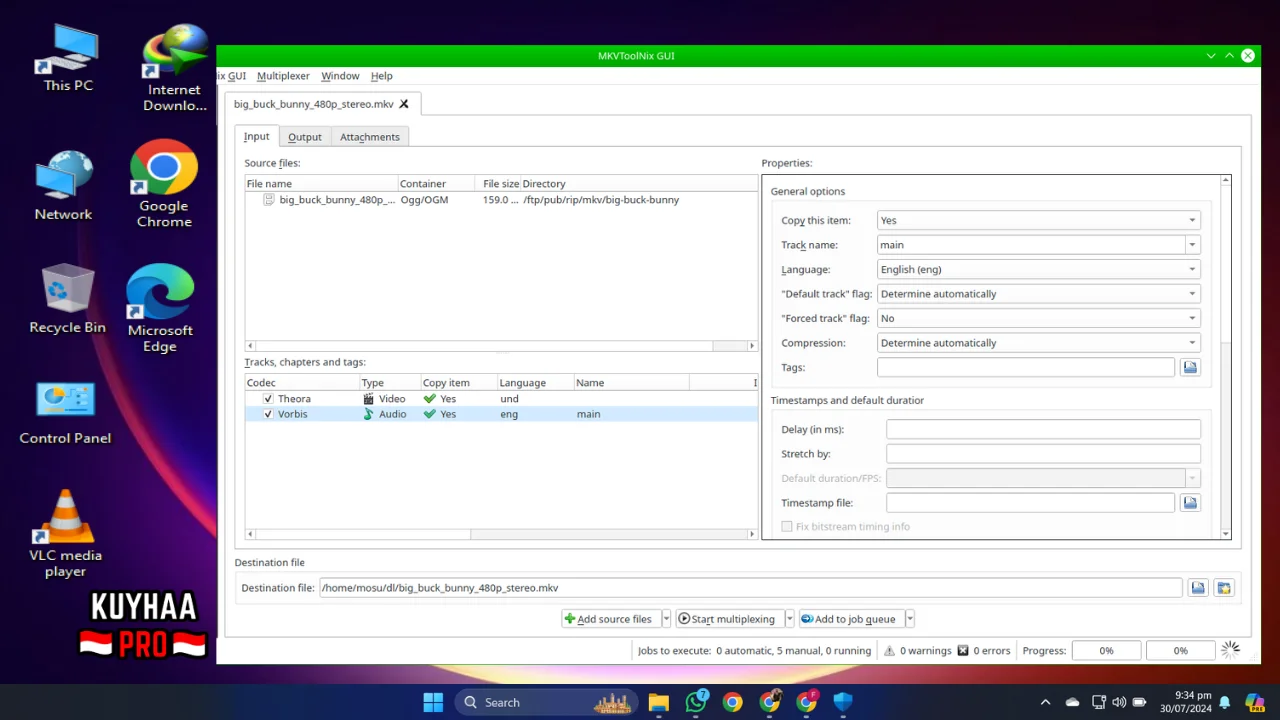Open the Language dropdown showing English (eng)
Screen dimensions: 1280x720
click(1038, 269)
